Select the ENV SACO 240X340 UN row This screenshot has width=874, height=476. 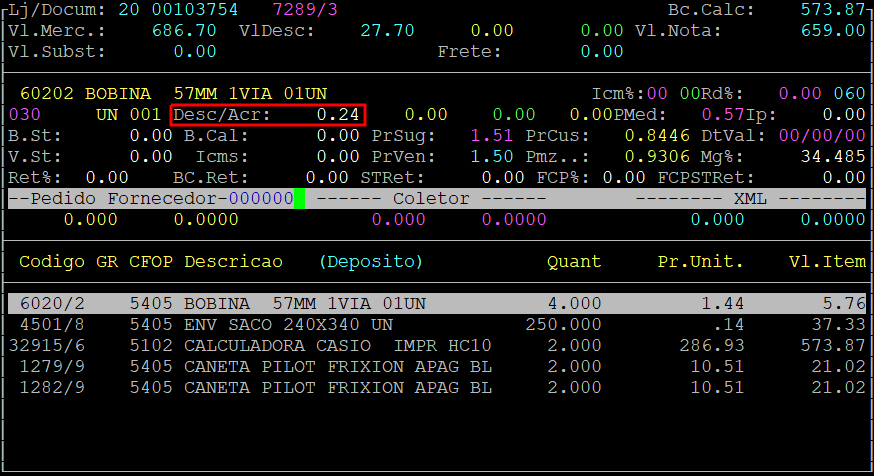pos(436,324)
